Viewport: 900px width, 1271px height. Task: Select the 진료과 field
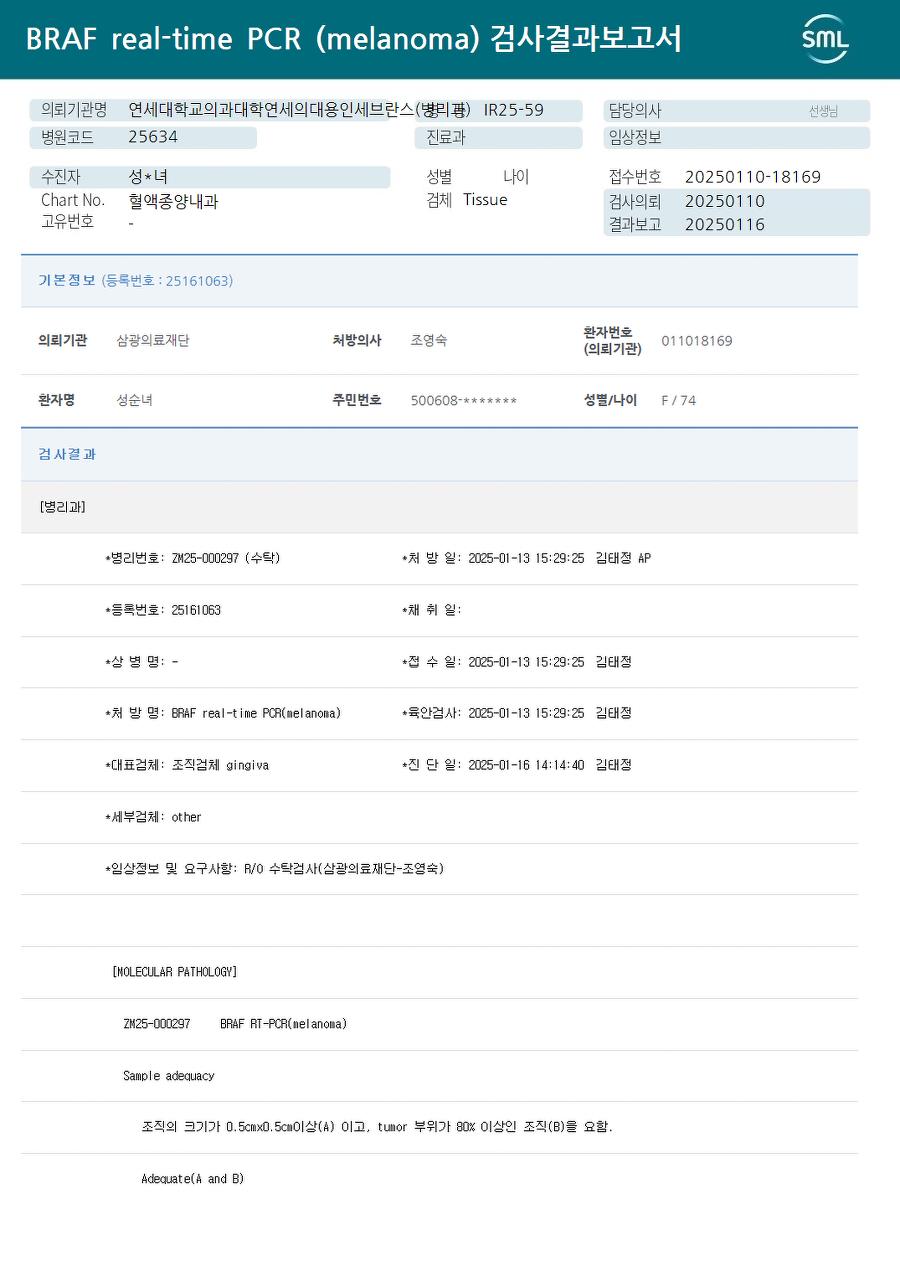point(498,138)
